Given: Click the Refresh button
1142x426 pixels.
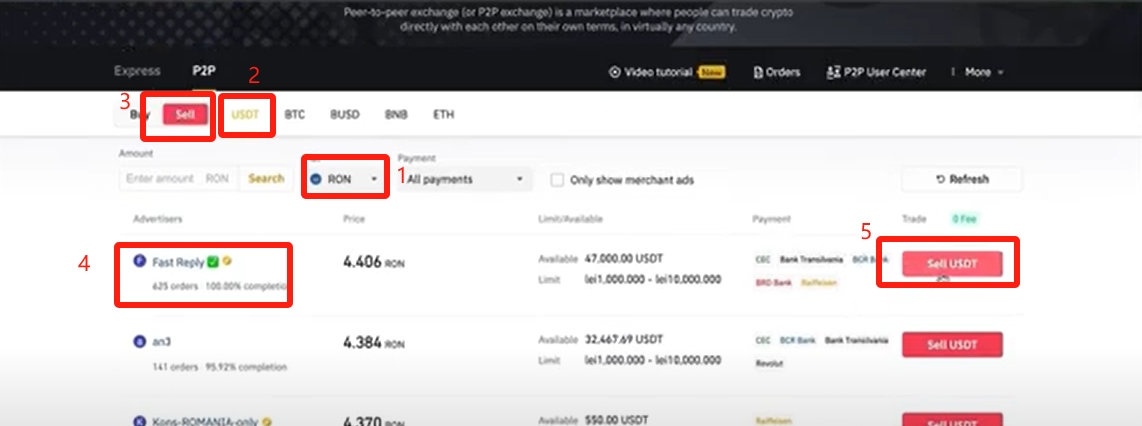Looking at the screenshot, I should point(962,179).
